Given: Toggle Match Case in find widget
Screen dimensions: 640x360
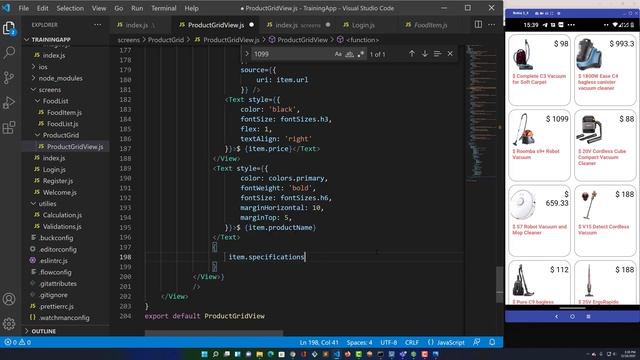Looking at the screenshot, I should pos(338,54).
